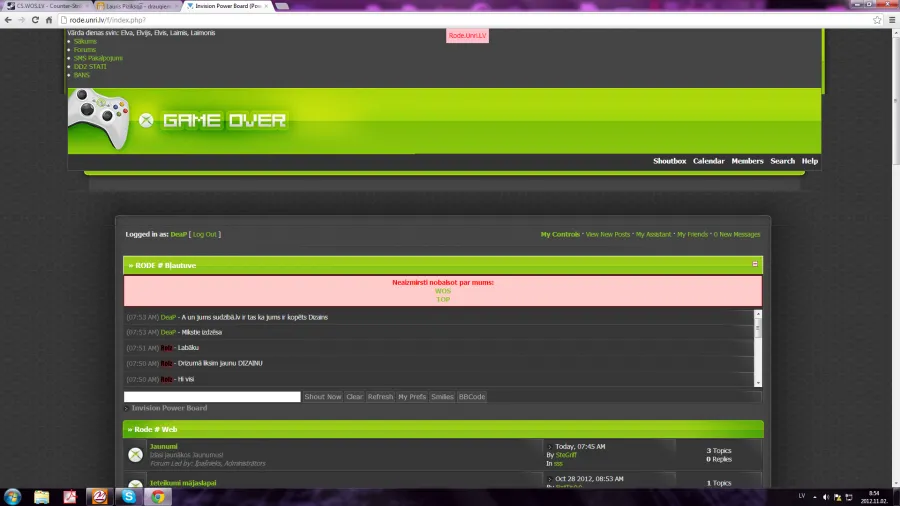Image resolution: width=900 pixels, height=506 pixels.
Task: Open My Controls
Action: (x=560, y=234)
